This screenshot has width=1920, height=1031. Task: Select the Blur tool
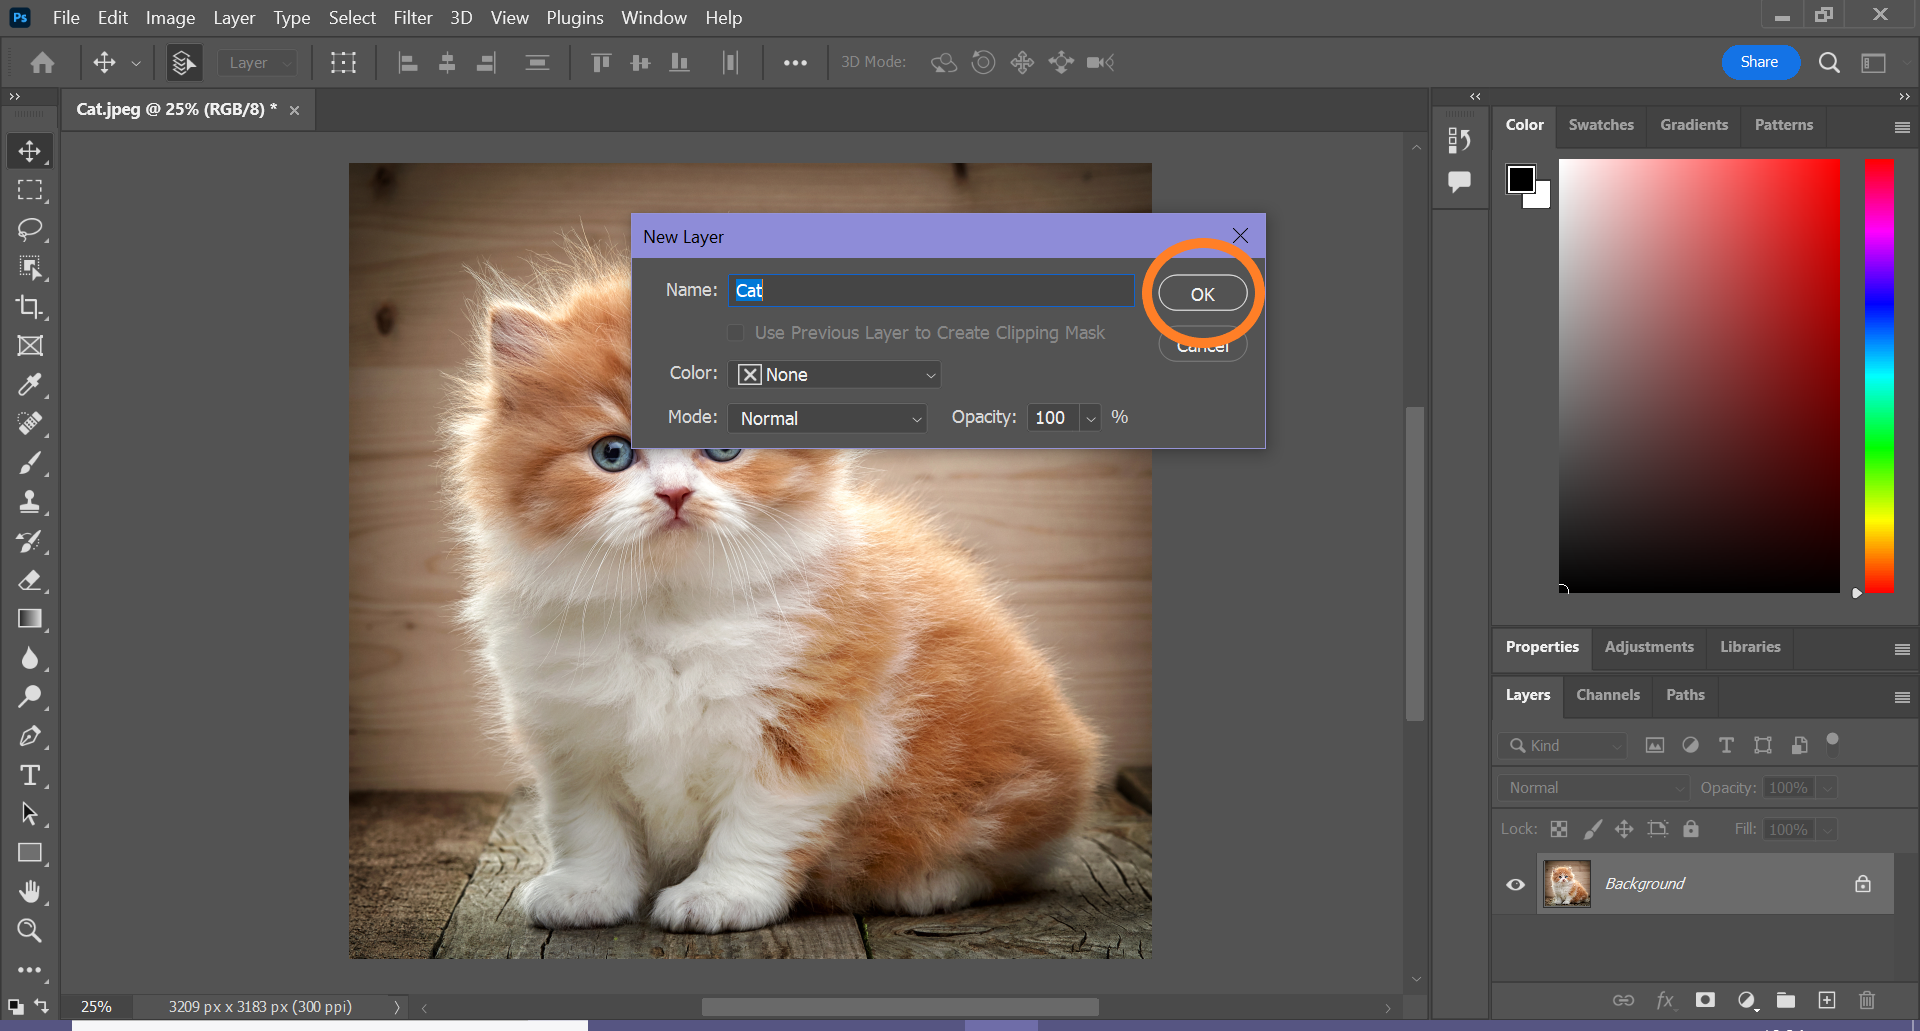click(x=29, y=658)
